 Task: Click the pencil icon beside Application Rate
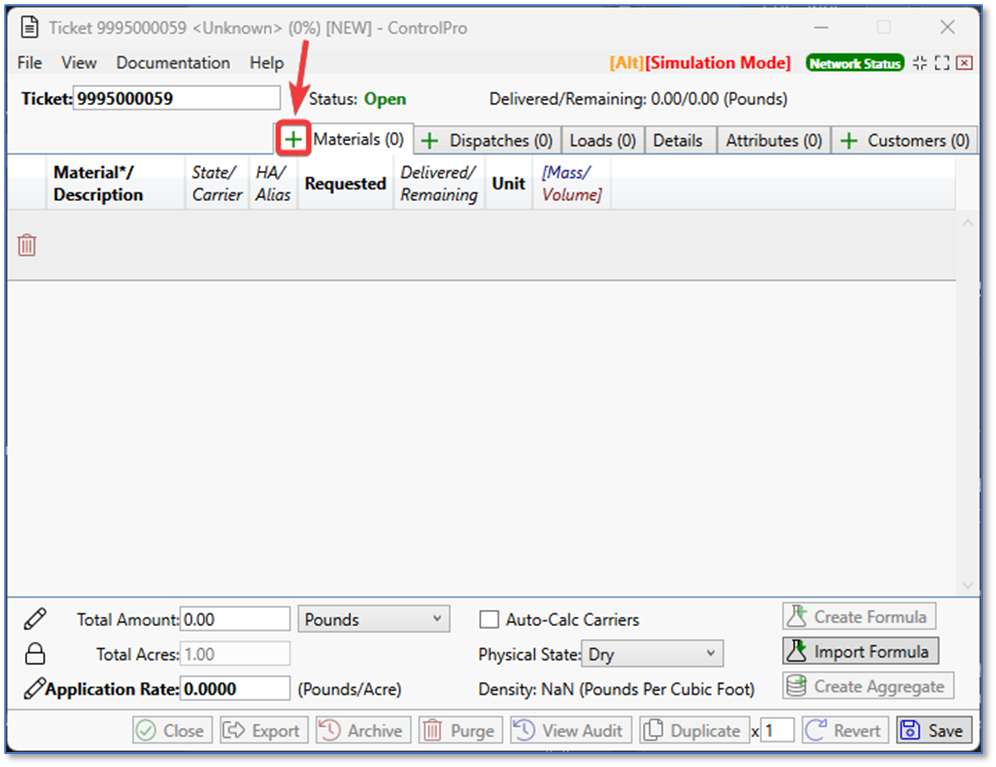pos(35,688)
